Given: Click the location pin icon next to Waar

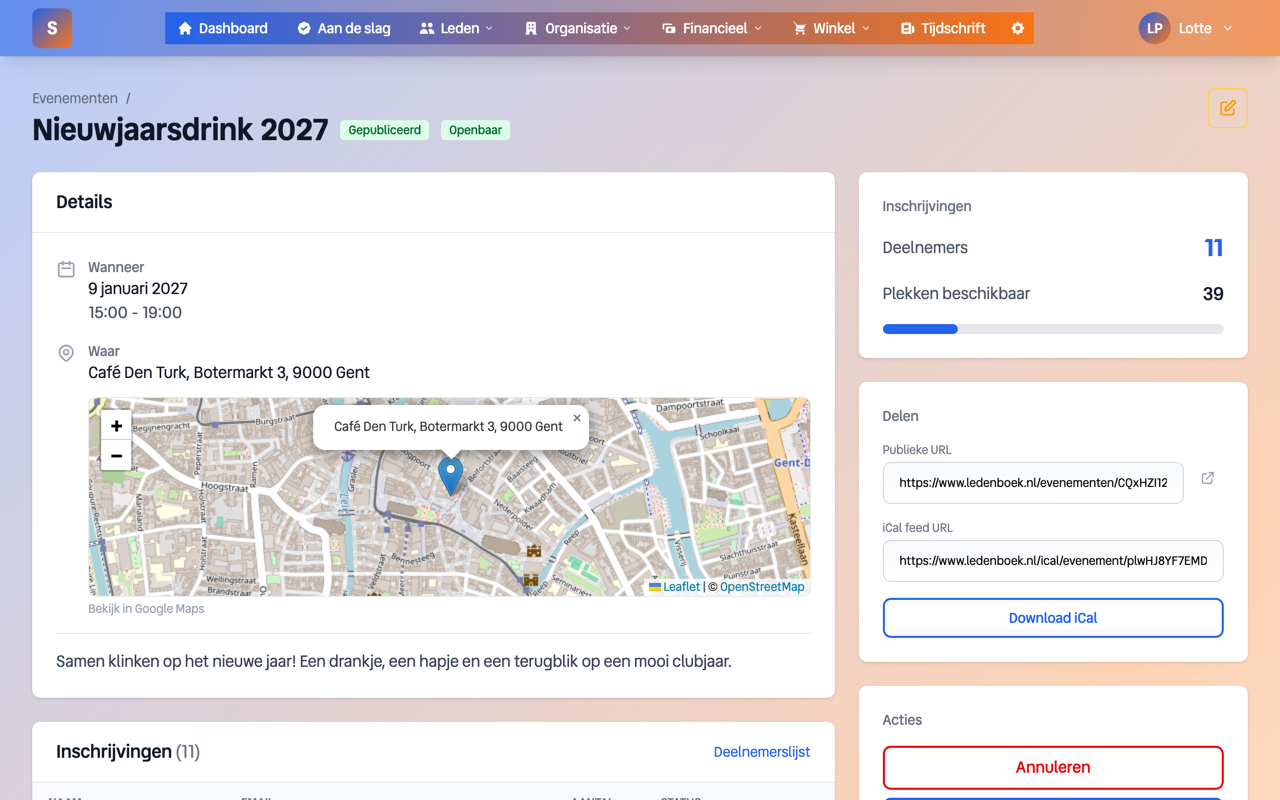Looking at the screenshot, I should coord(66,353).
